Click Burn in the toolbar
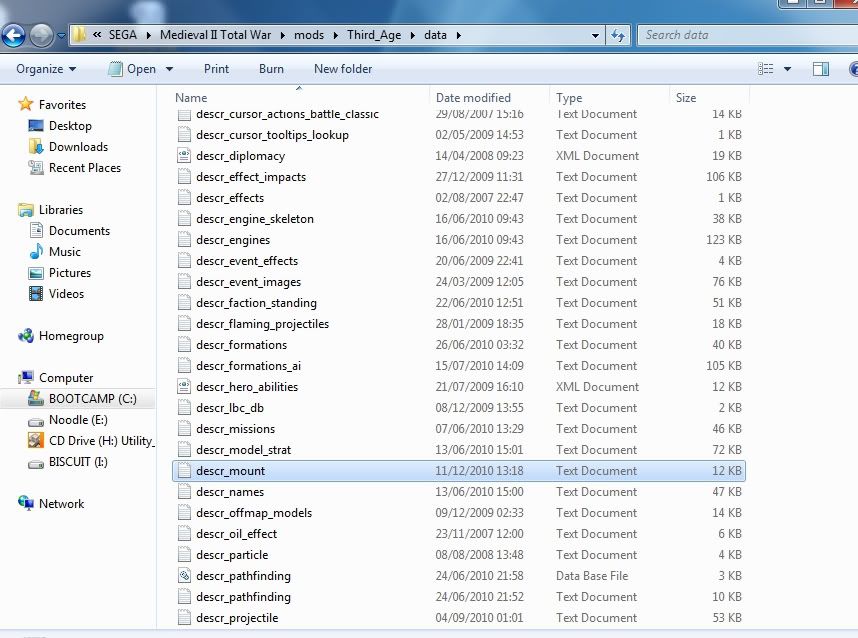 (x=271, y=69)
